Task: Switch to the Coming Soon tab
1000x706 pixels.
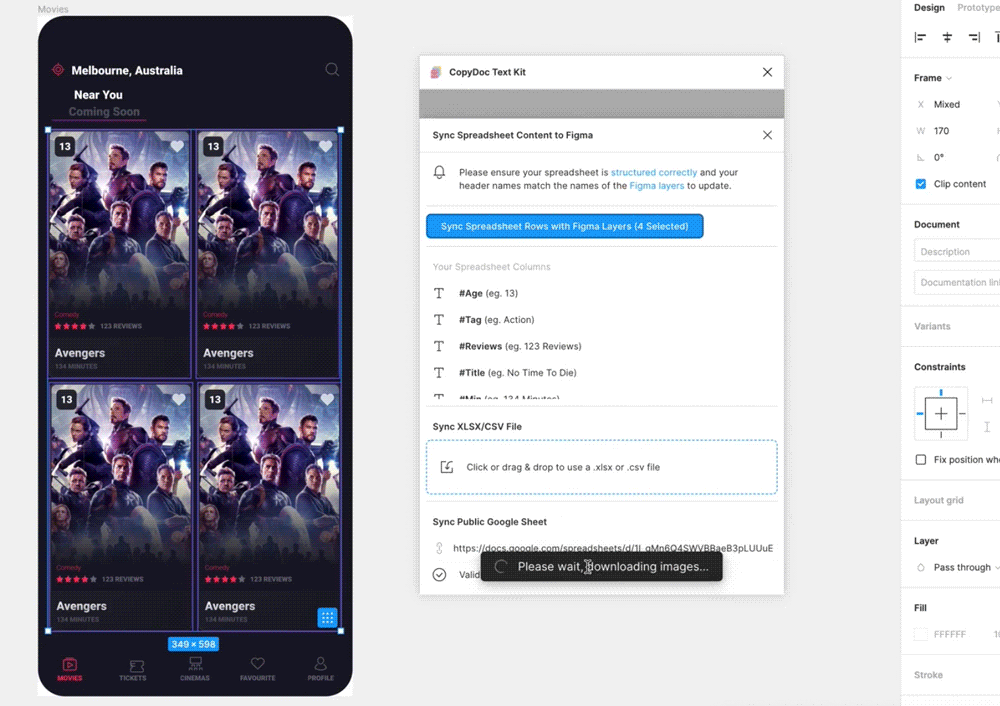Action: click(104, 112)
